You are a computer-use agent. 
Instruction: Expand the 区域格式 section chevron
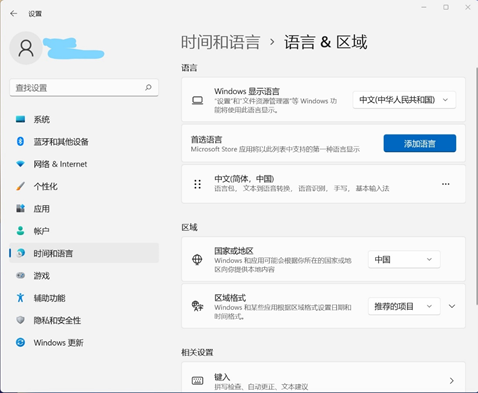[452, 306]
